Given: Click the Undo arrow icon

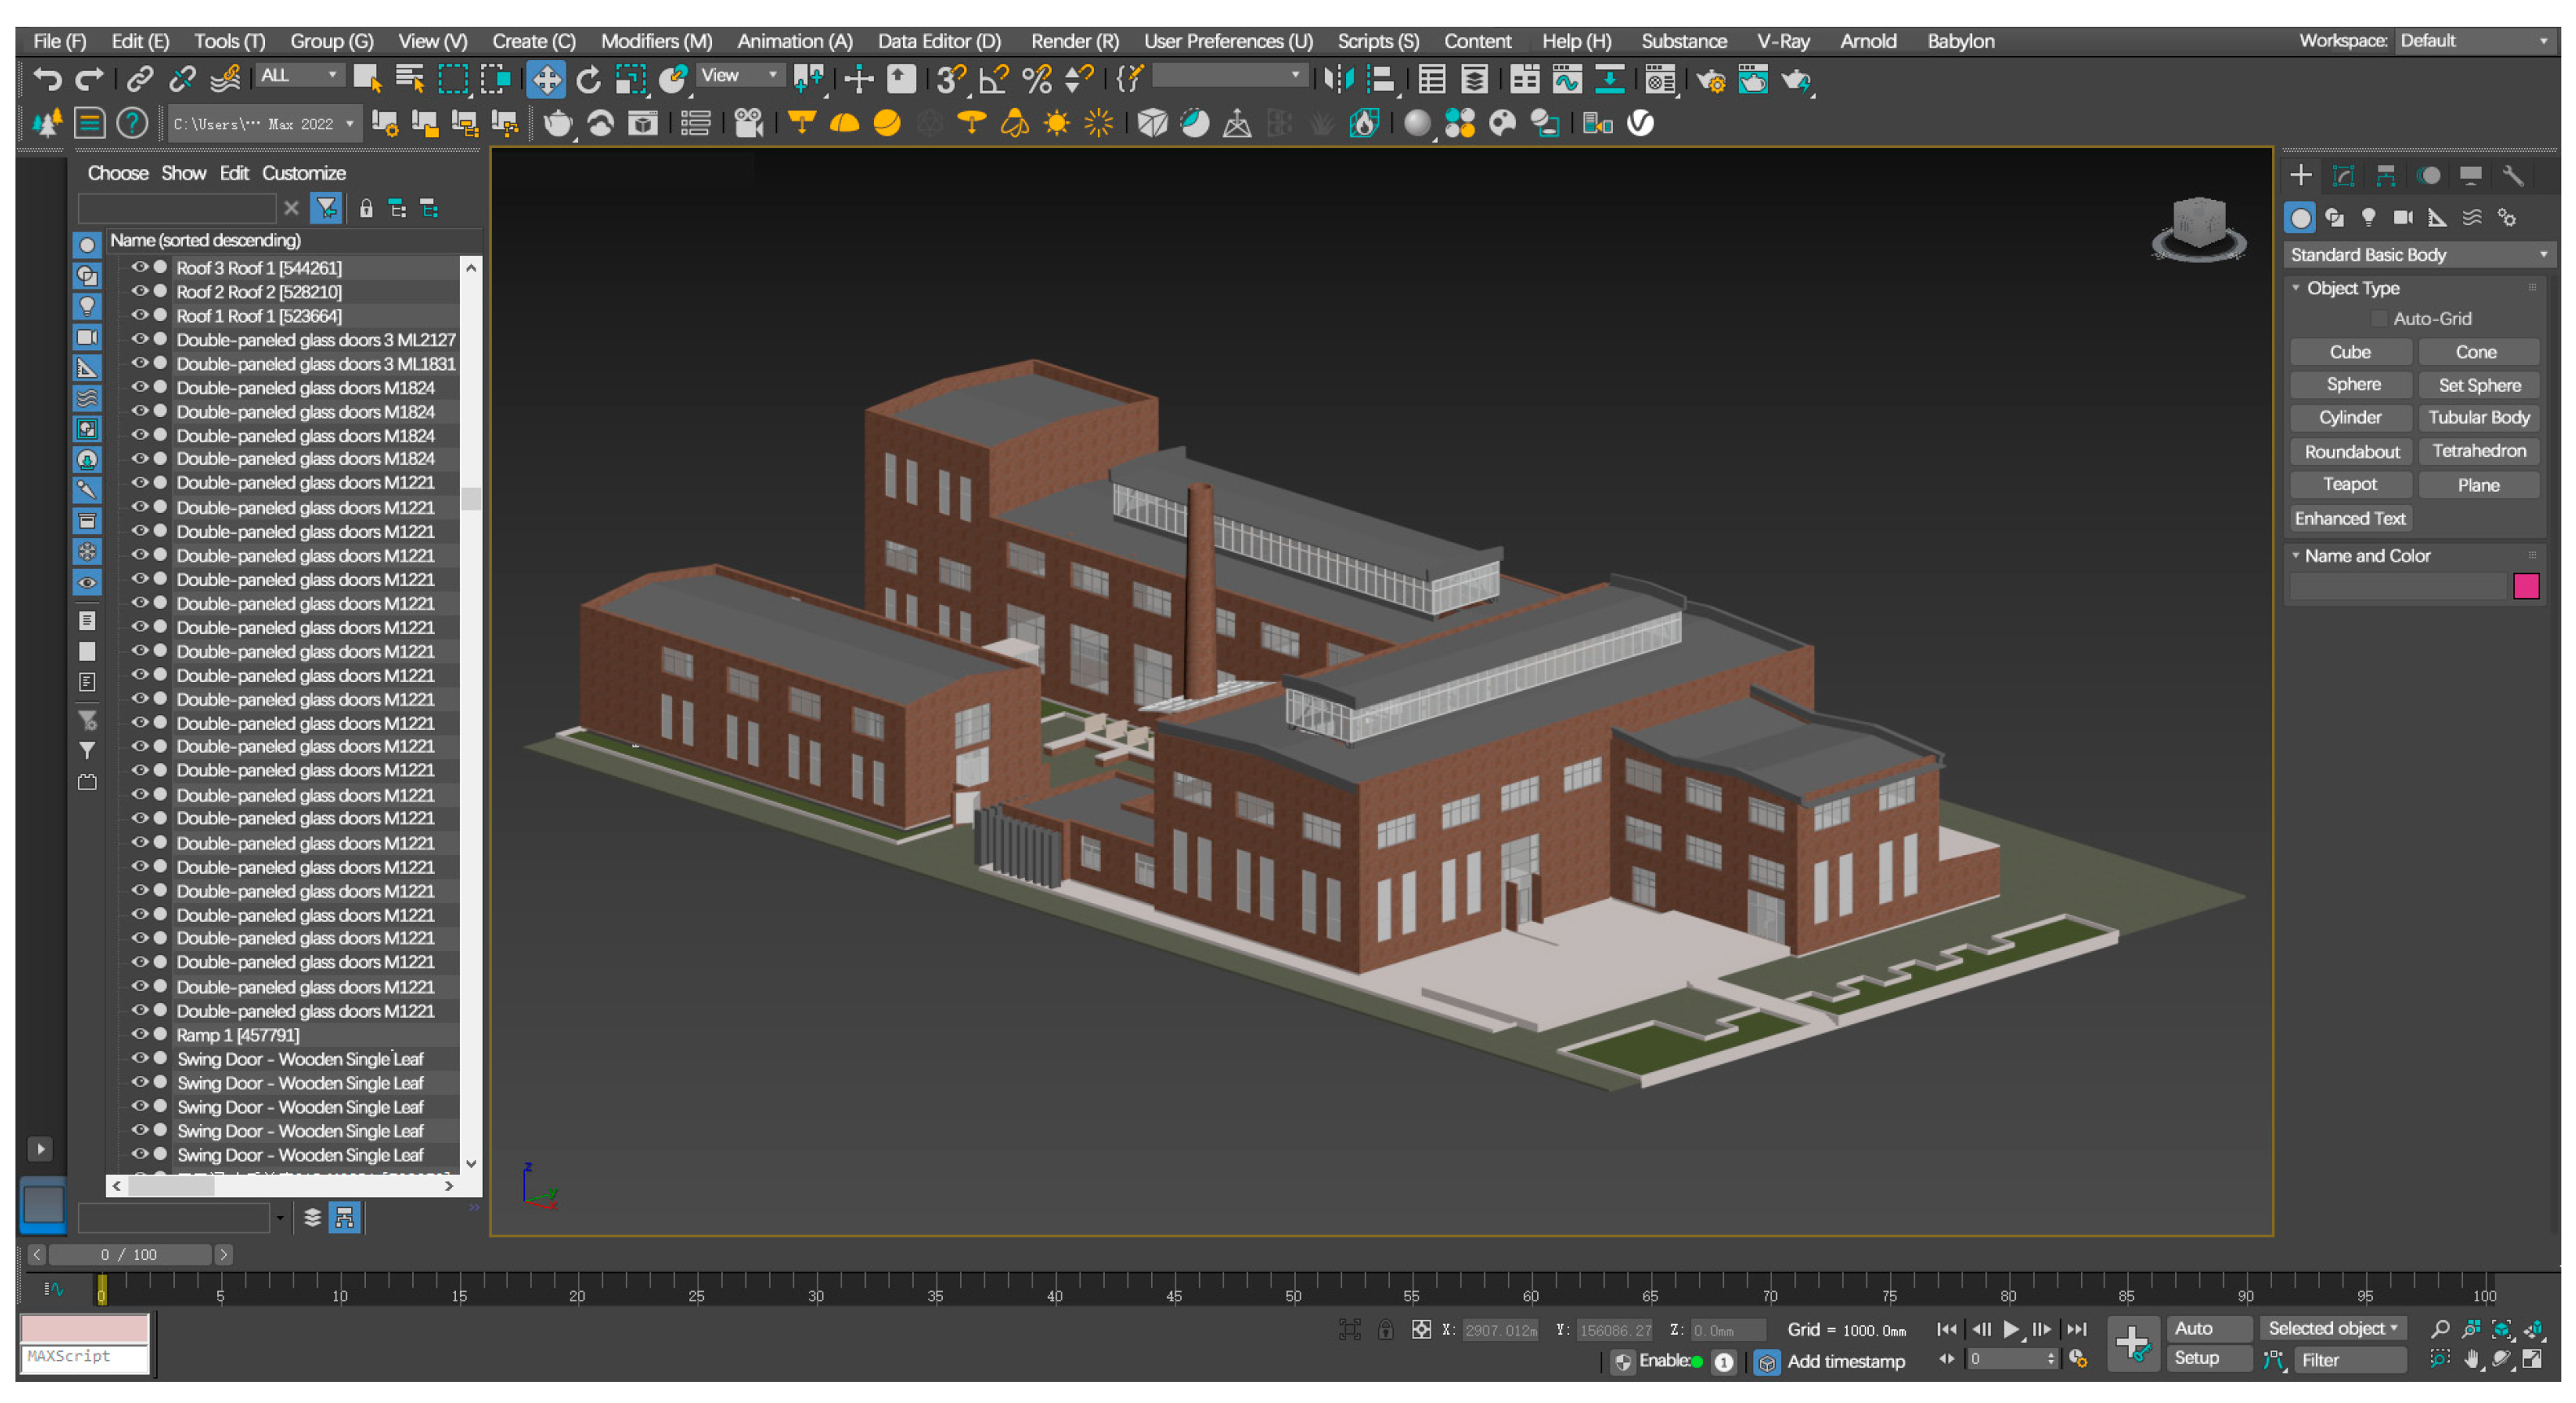Looking at the screenshot, I should click(46, 78).
